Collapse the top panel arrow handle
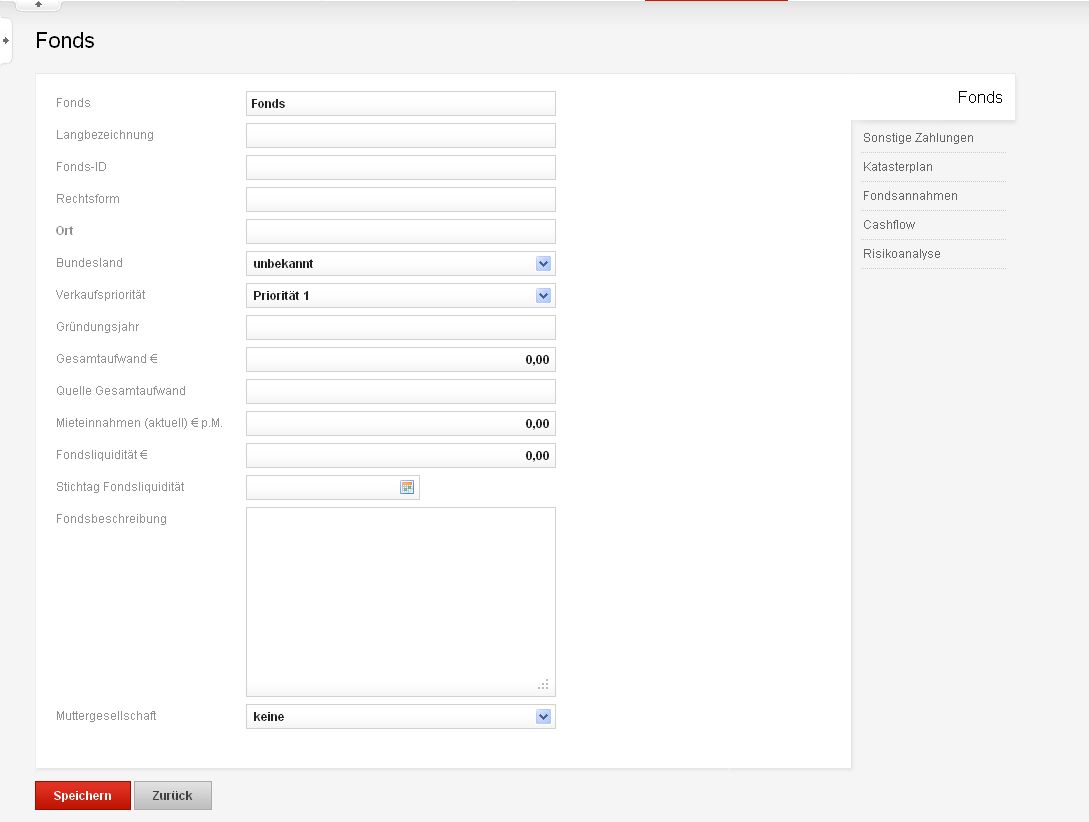This screenshot has width=1089, height=822. point(38,4)
